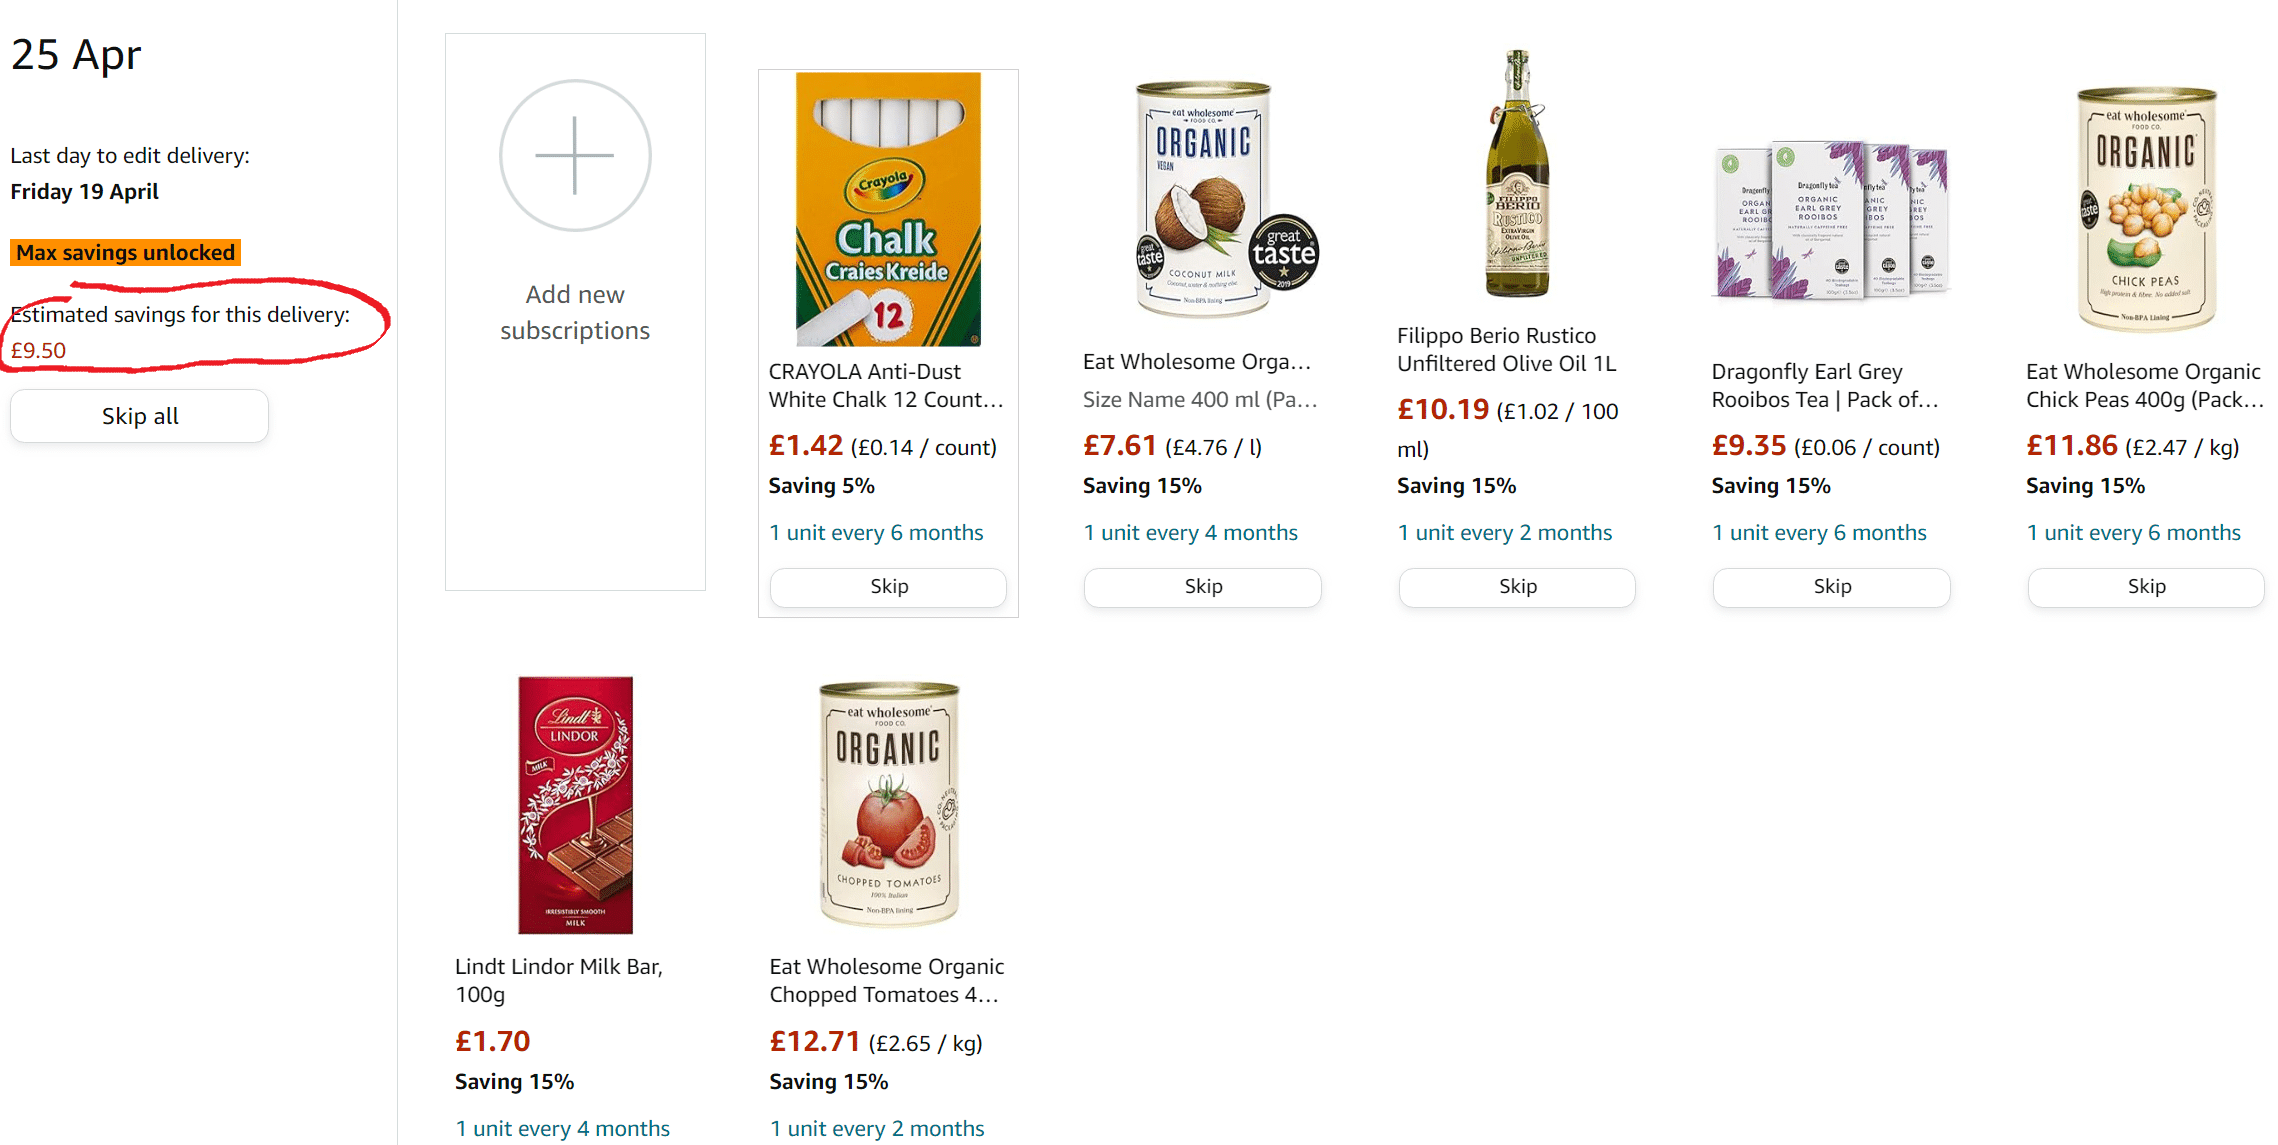Open the Dragonfly Earl Grey tea image
Screen dimensions: 2278x1145
(x=1831, y=220)
